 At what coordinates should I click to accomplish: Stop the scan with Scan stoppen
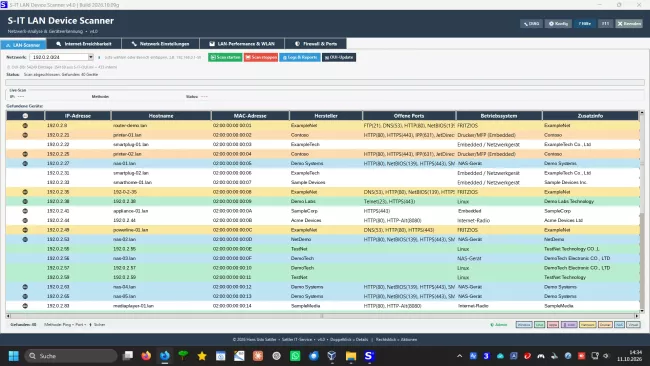[x=261, y=57]
